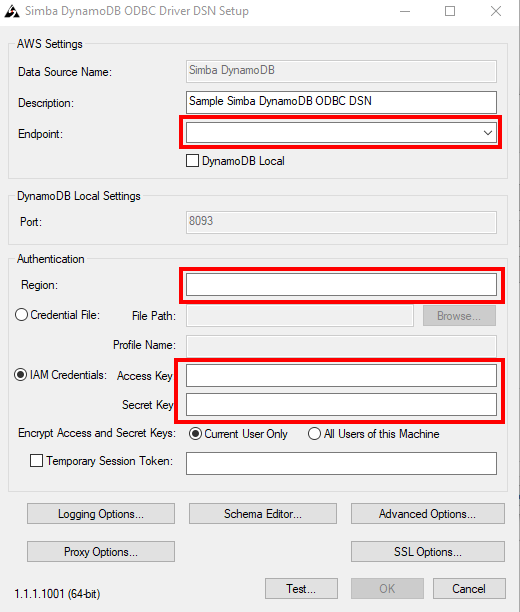The height and width of the screenshot is (612, 520).
Task: Click the version text 1.1.1.1001 (64-bit)
Action: tap(57, 594)
